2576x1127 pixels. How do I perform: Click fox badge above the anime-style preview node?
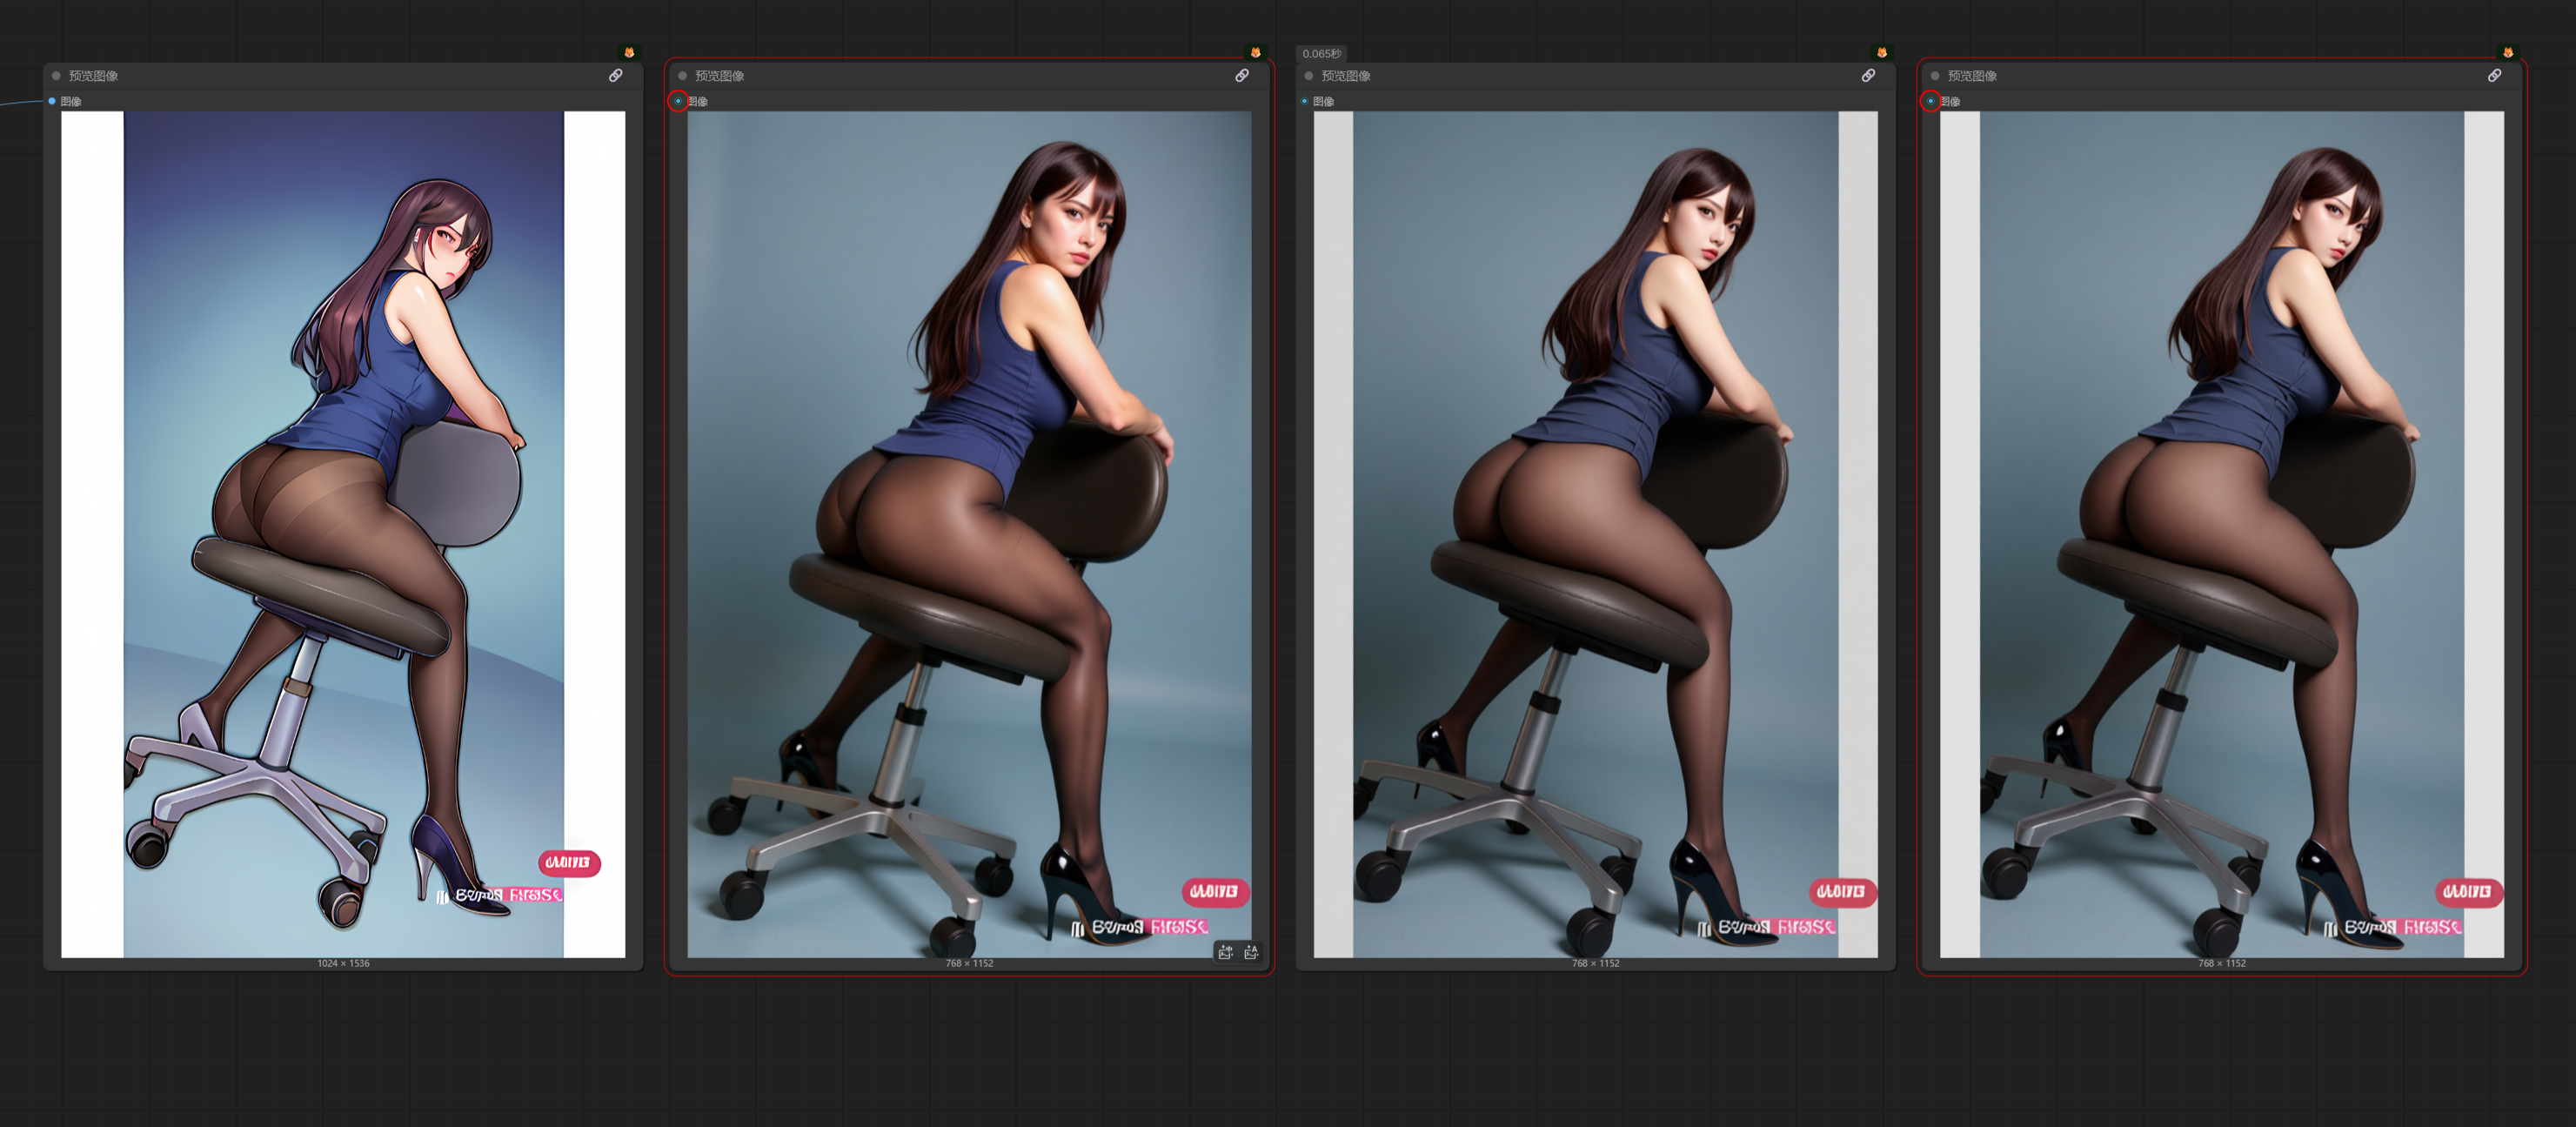click(x=629, y=53)
